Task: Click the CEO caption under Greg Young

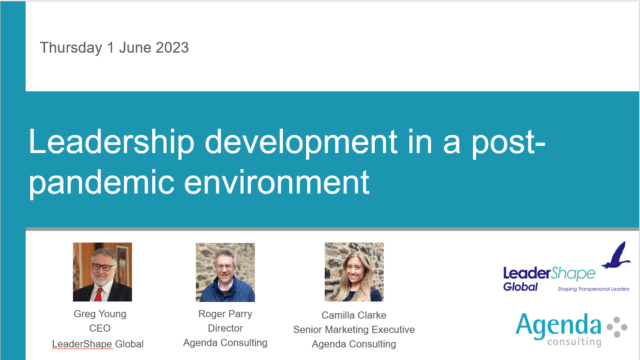Action: tap(100, 328)
